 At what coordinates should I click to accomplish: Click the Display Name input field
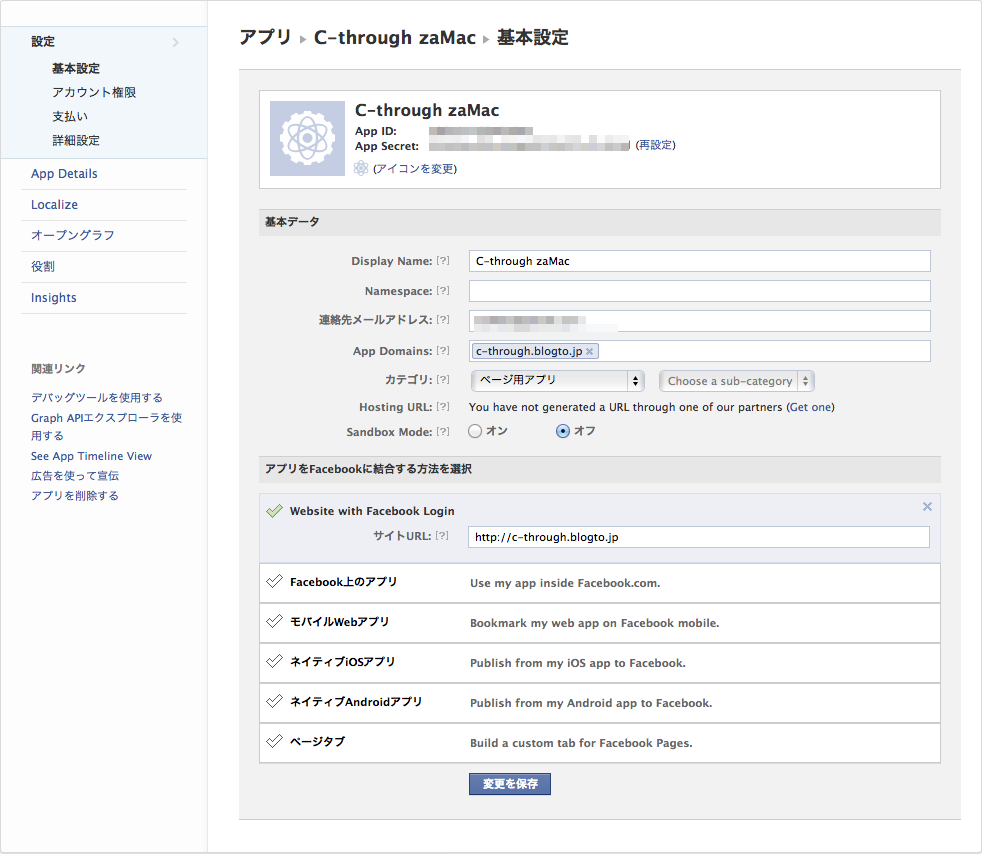700,261
